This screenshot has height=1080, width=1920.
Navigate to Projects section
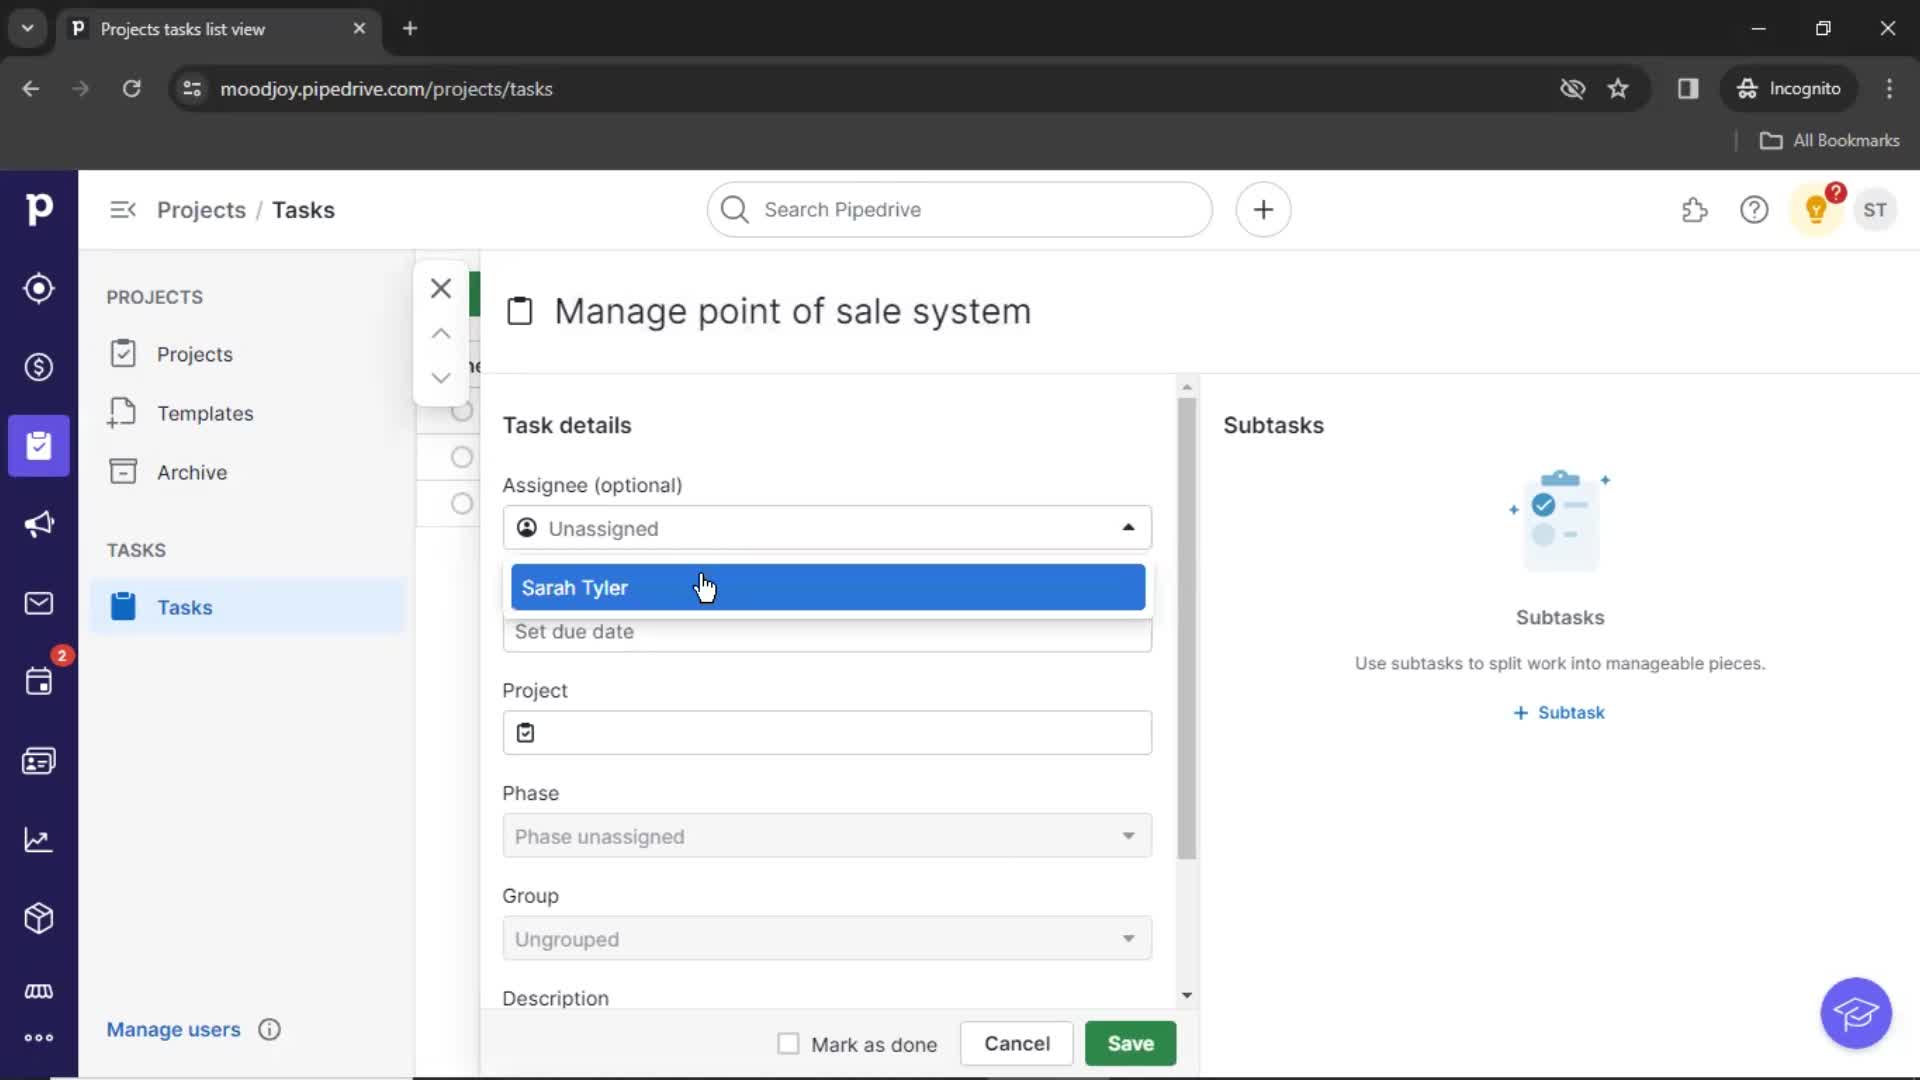(194, 353)
